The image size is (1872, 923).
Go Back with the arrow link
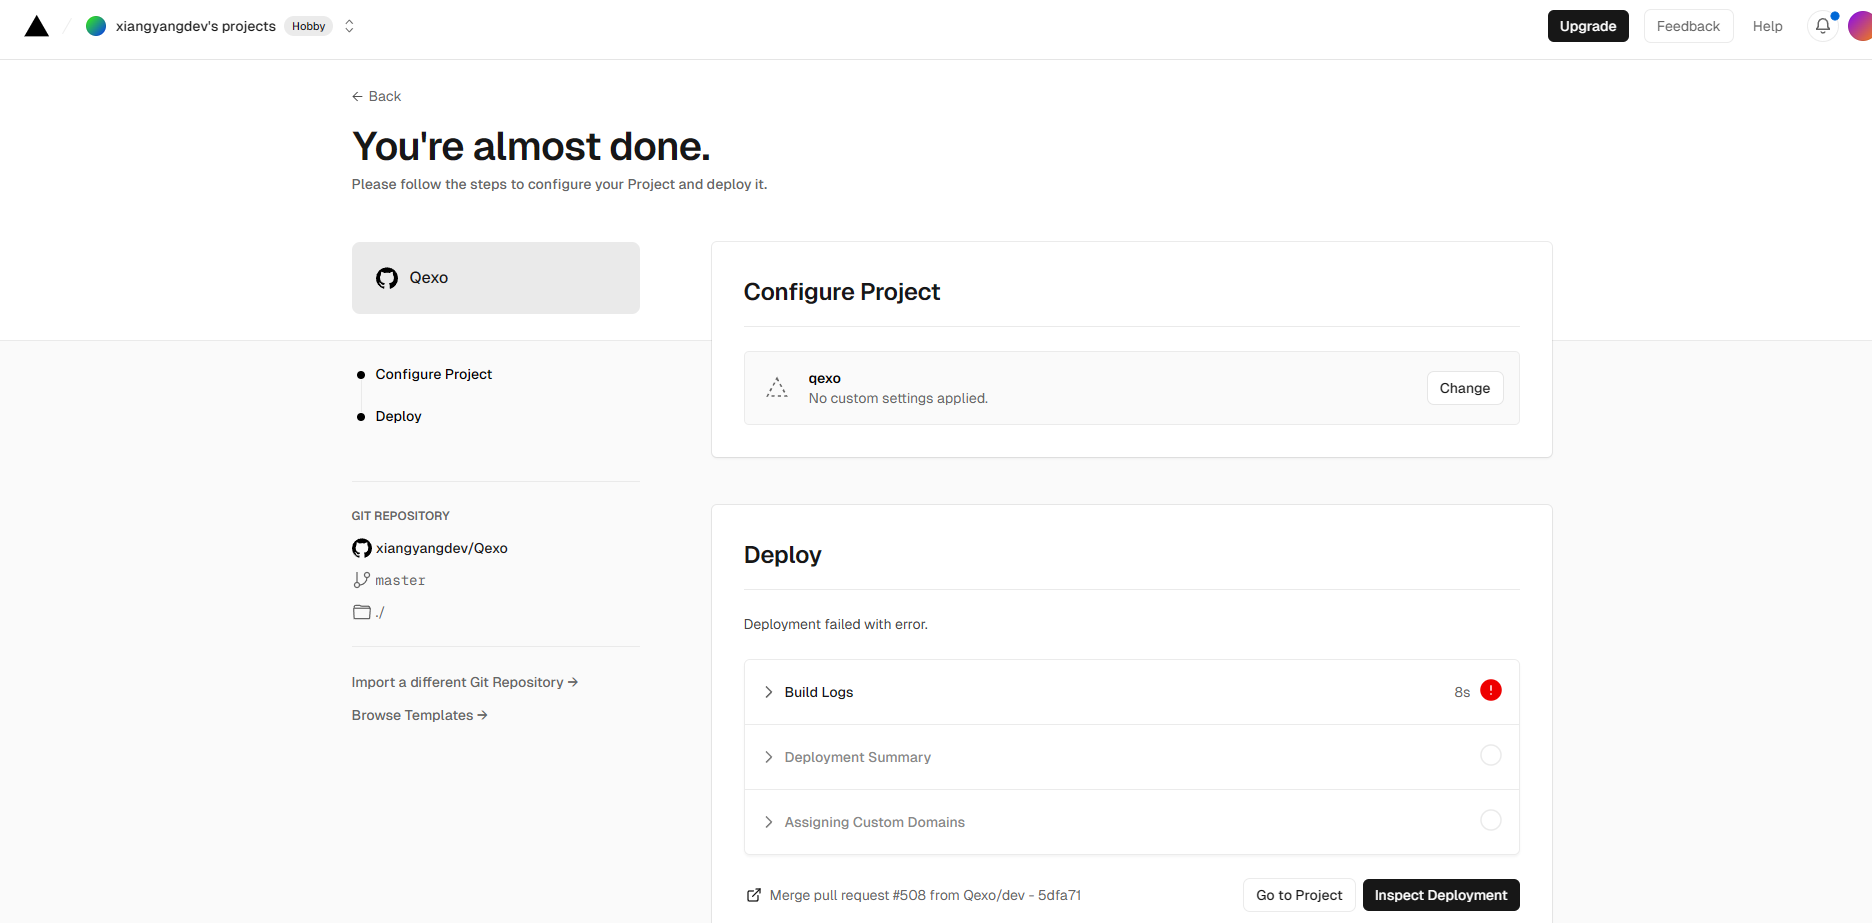click(376, 96)
